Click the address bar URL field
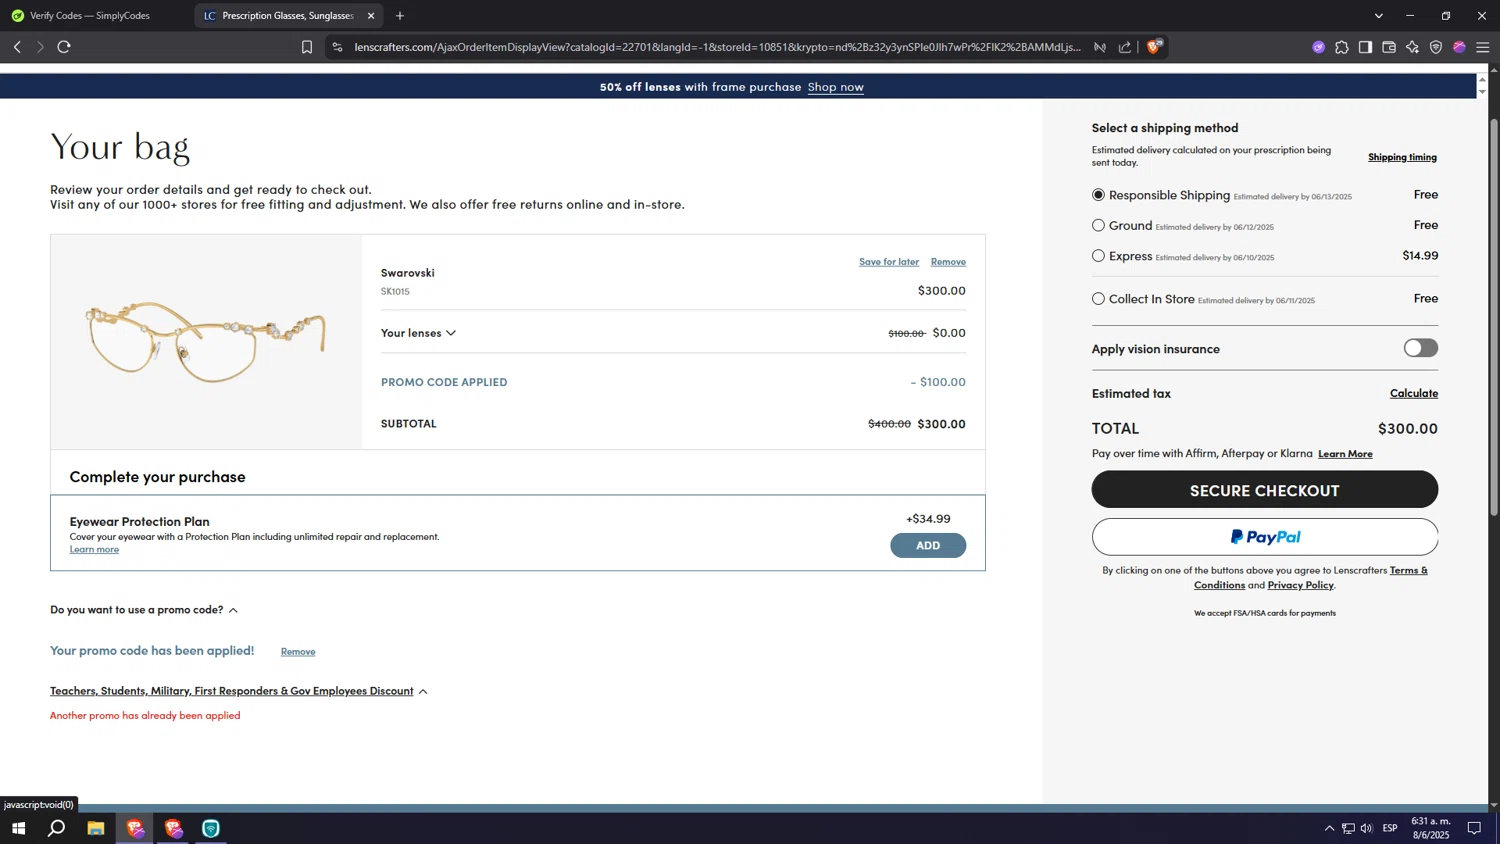Screen dimensions: 1500x844 tap(717, 47)
